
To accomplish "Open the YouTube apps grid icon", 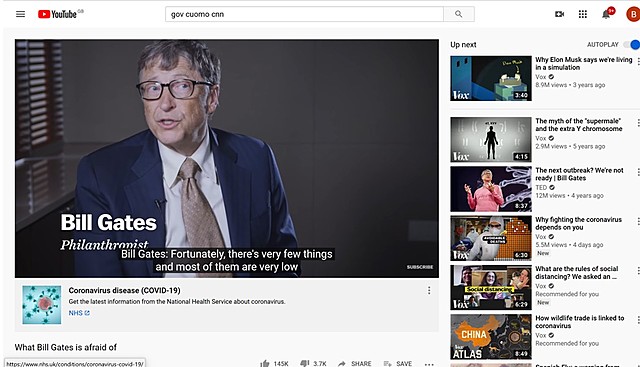I will (x=583, y=14).
